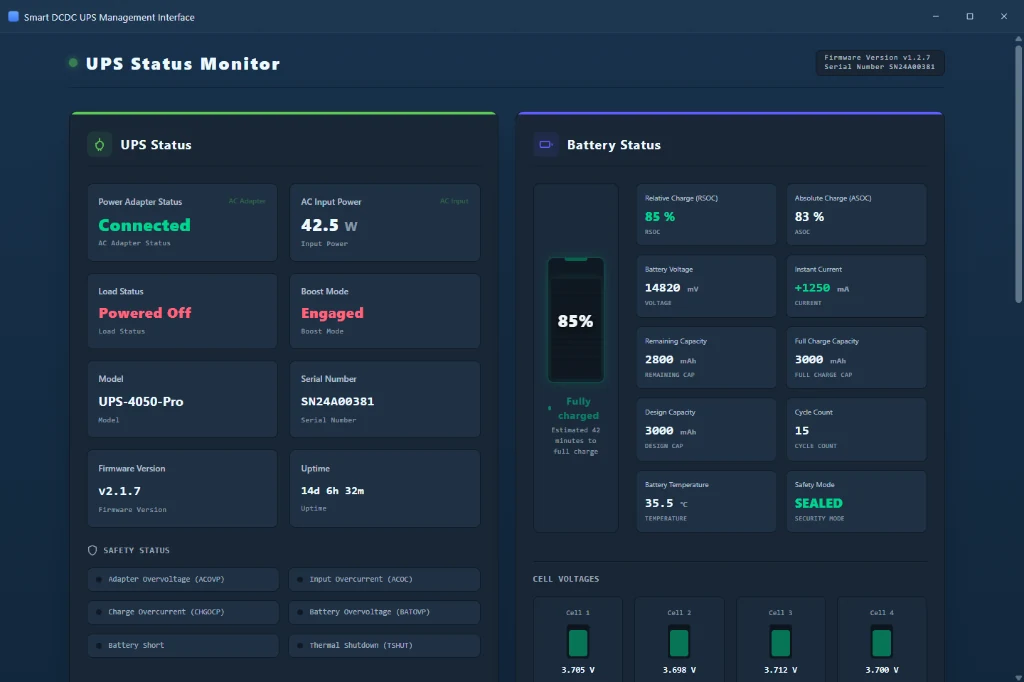Click the "35.5 °C" battery temperature value
This screenshot has width=1024, height=682.
(x=666, y=504)
